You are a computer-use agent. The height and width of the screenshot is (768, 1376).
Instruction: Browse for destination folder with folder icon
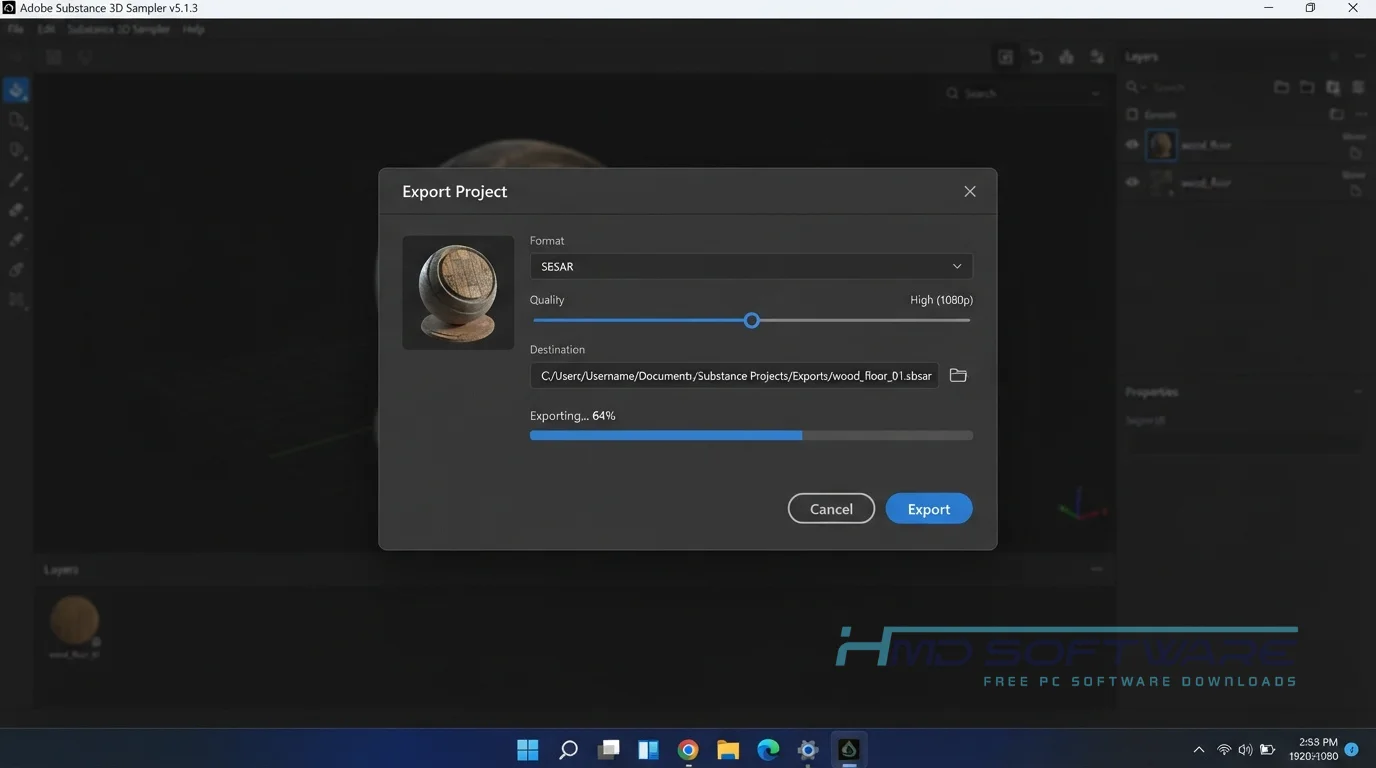958,375
